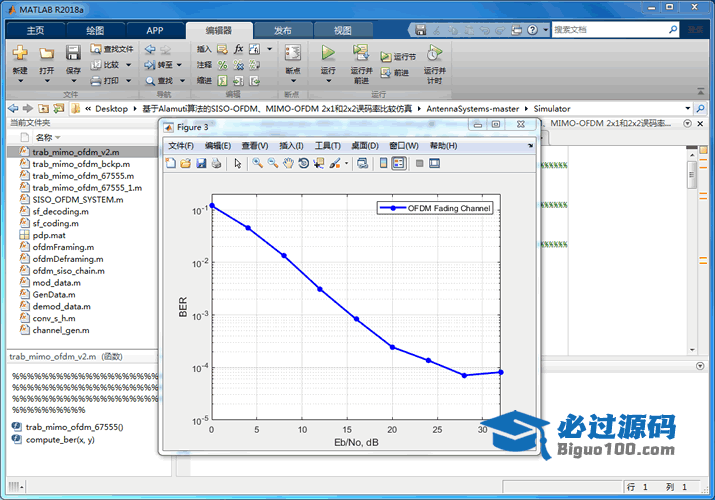Click the Save (保存) icon in the editor ribbon
The image size is (715, 500).
tap(73, 54)
